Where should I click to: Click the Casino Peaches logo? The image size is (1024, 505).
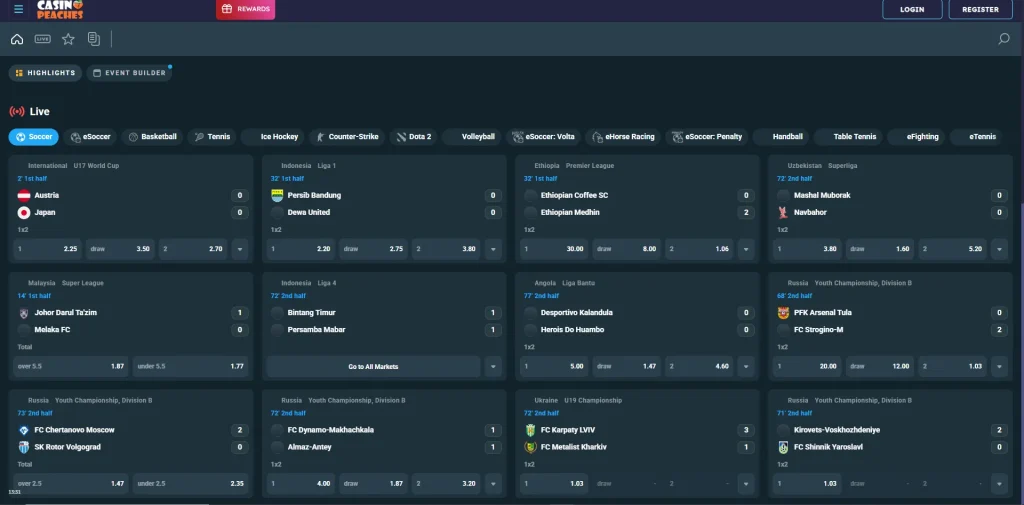62,9
